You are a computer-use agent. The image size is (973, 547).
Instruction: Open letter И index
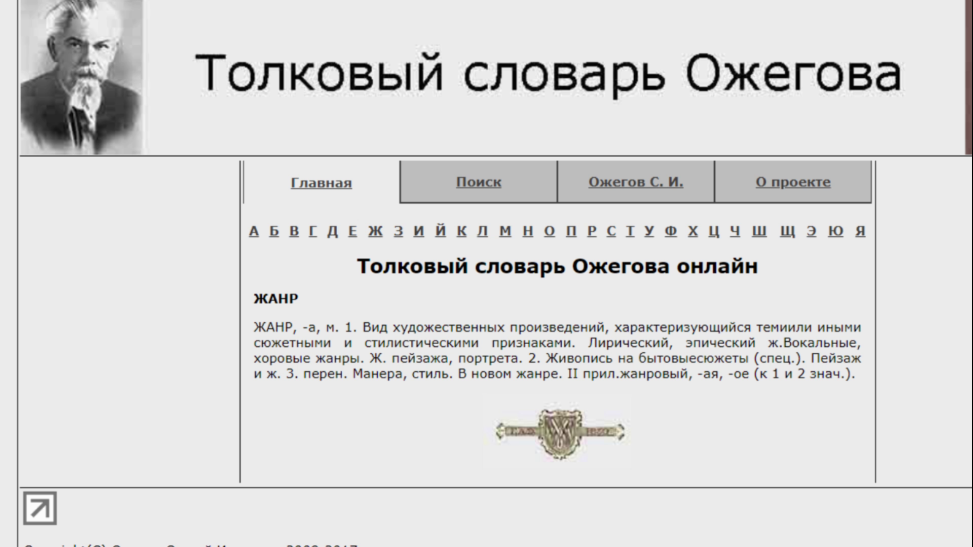click(419, 231)
